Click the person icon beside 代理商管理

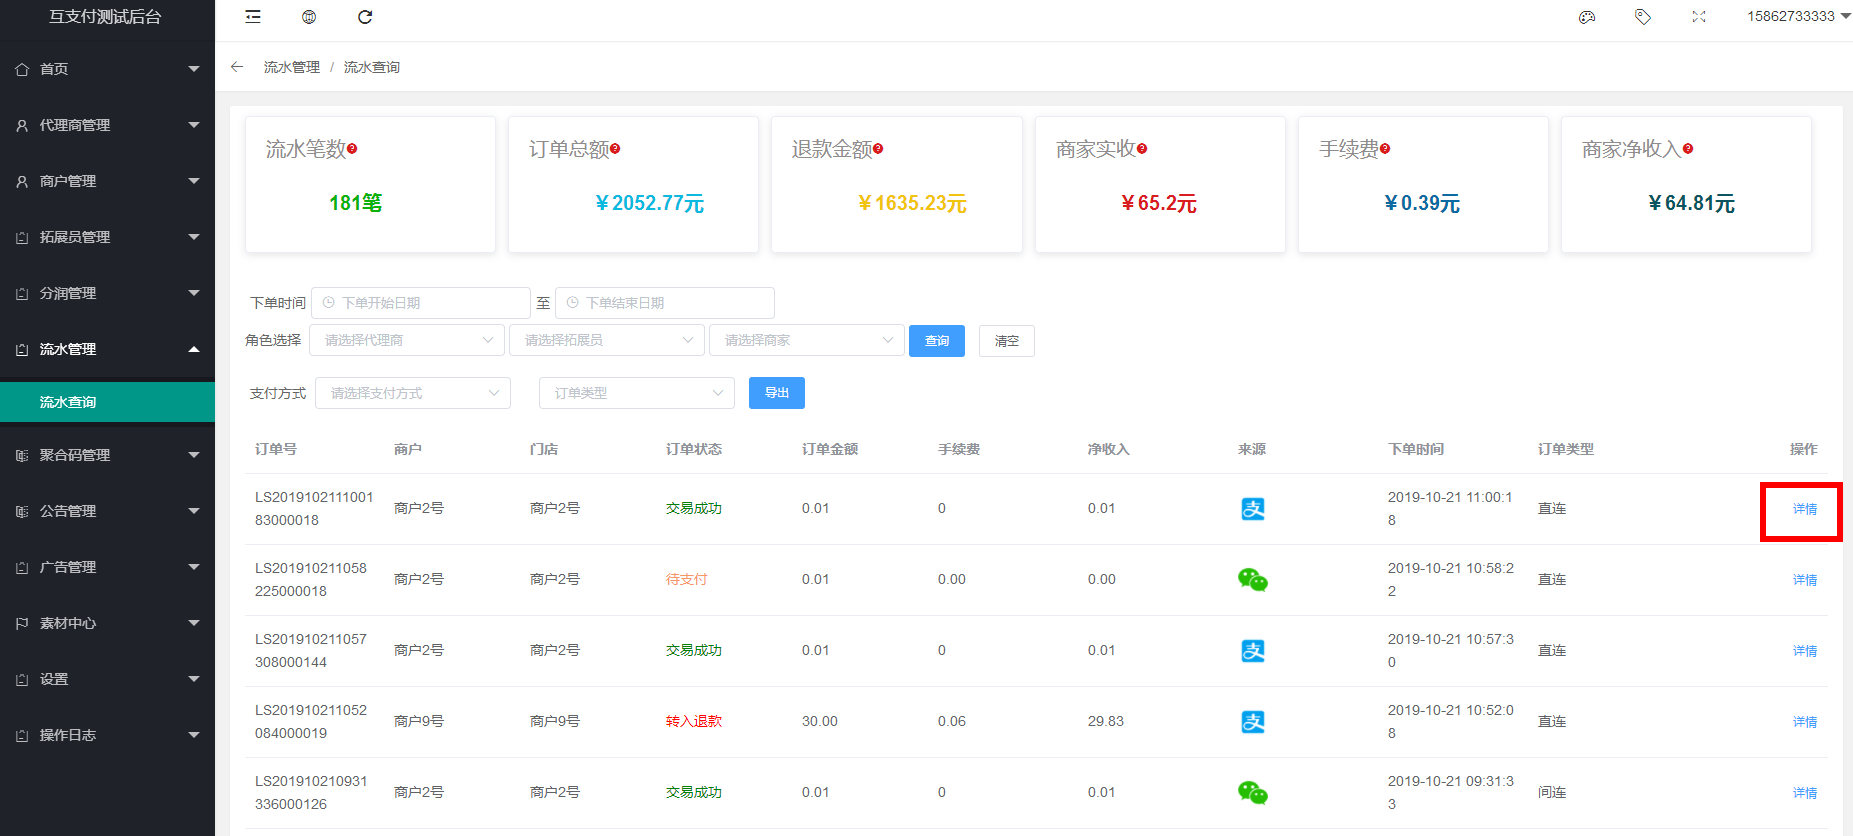click(x=22, y=125)
